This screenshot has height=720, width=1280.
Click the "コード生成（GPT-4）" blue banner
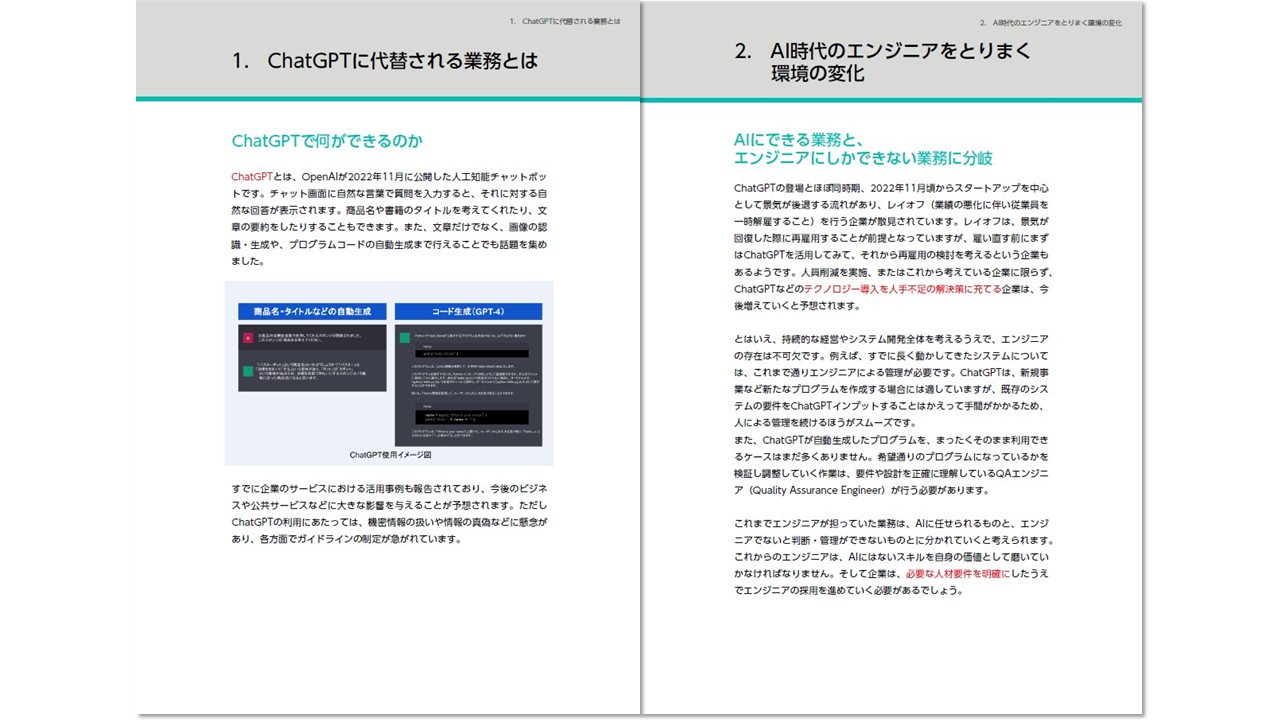point(468,311)
